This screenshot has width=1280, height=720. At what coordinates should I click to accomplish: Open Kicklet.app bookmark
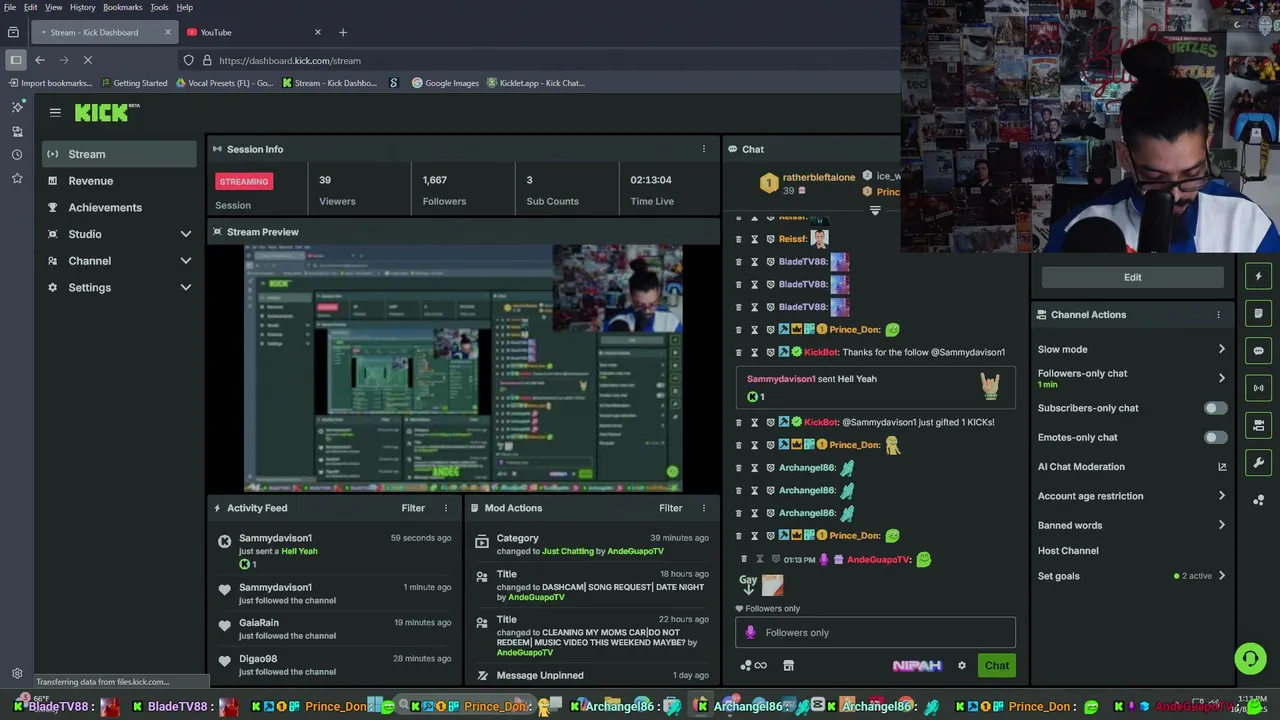(x=535, y=83)
